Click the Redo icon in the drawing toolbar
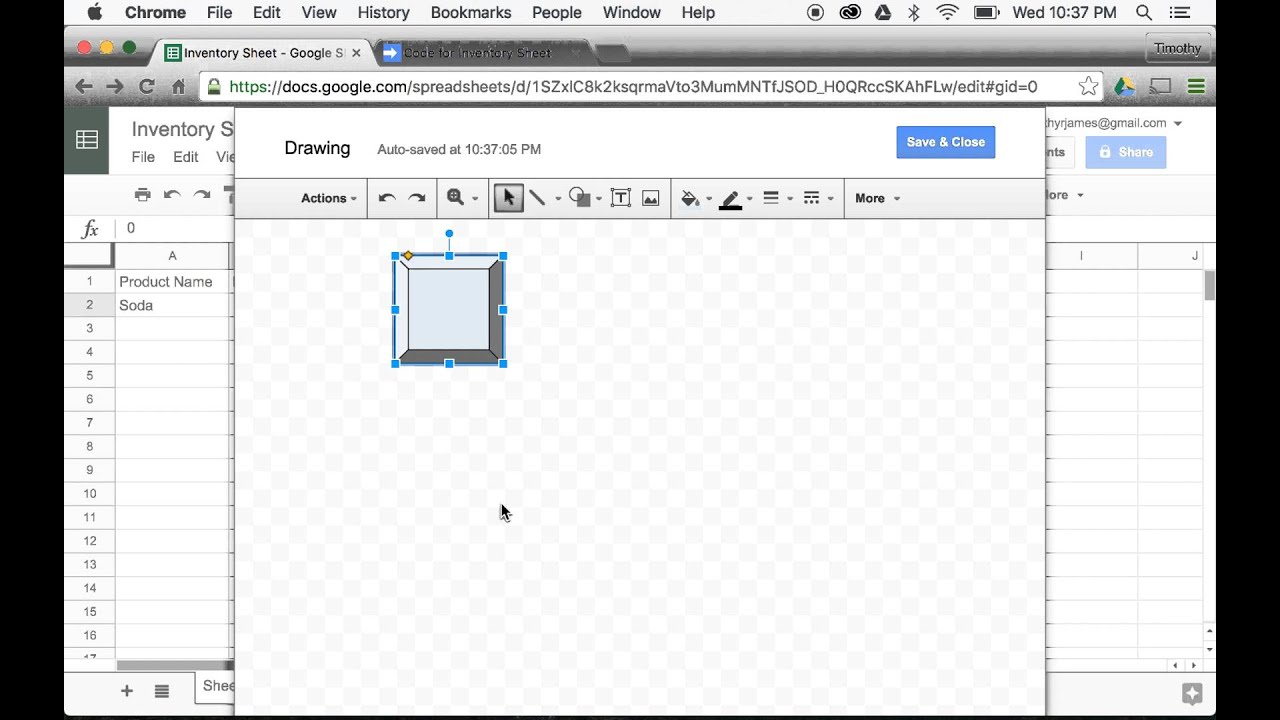This screenshot has height=720, width=1280. pos(417,197)
